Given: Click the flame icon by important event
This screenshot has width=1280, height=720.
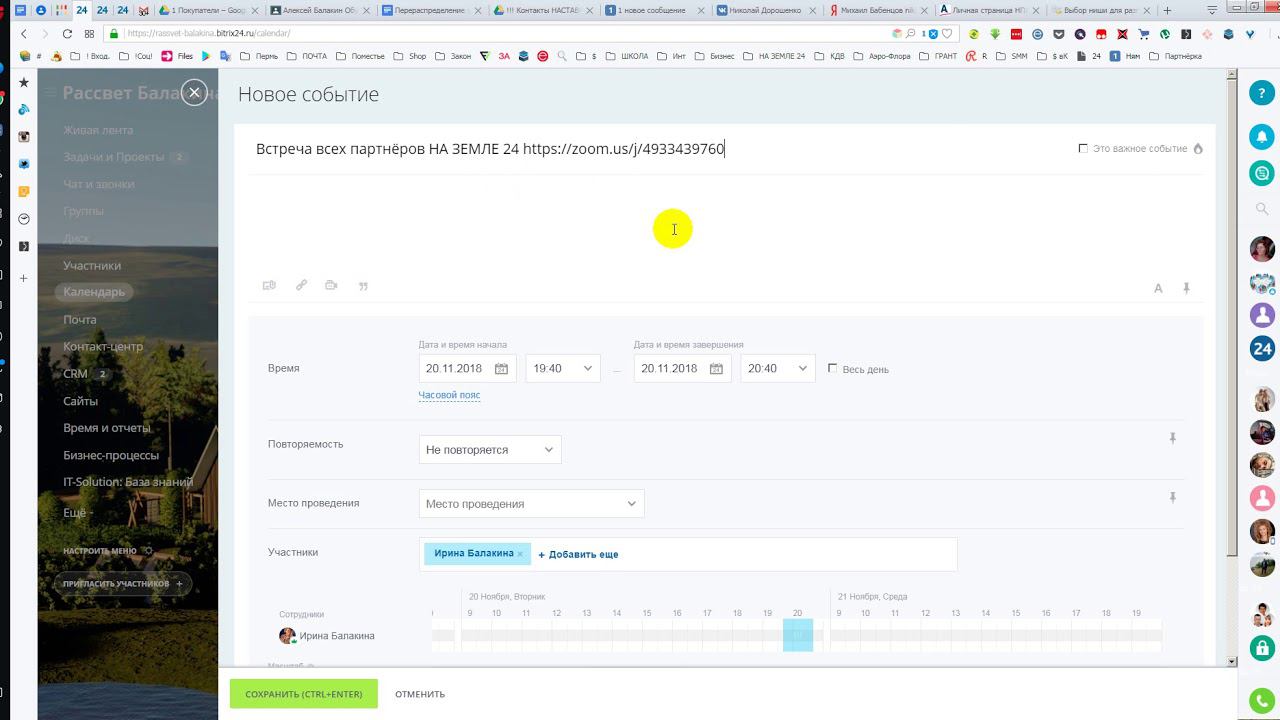Looking at the screenshot, I should (x=1198, y=149).
